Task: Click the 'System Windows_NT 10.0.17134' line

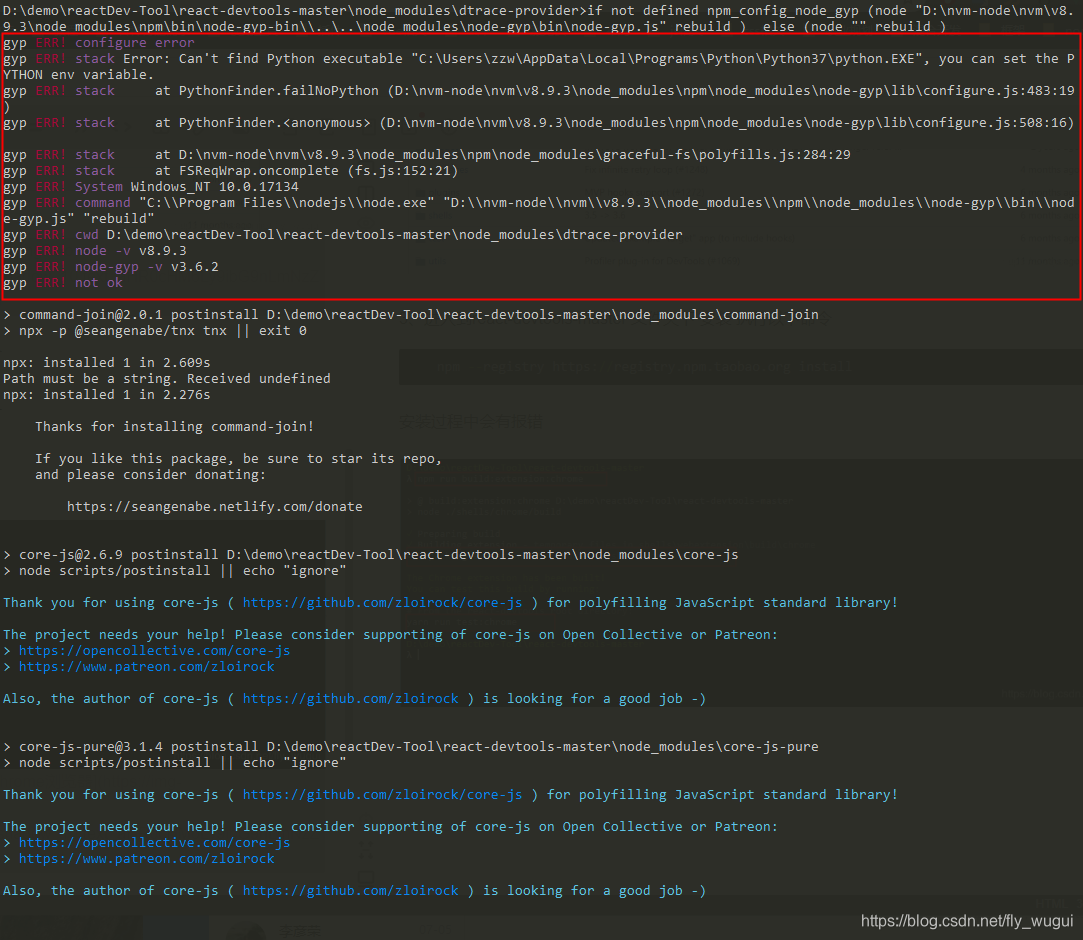Action: click(x=151, y=186)
